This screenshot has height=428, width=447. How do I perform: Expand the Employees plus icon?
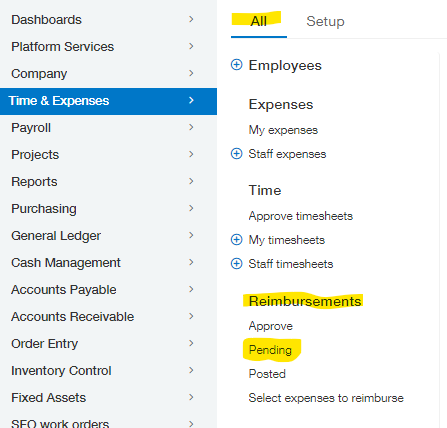tap(236, 65)
